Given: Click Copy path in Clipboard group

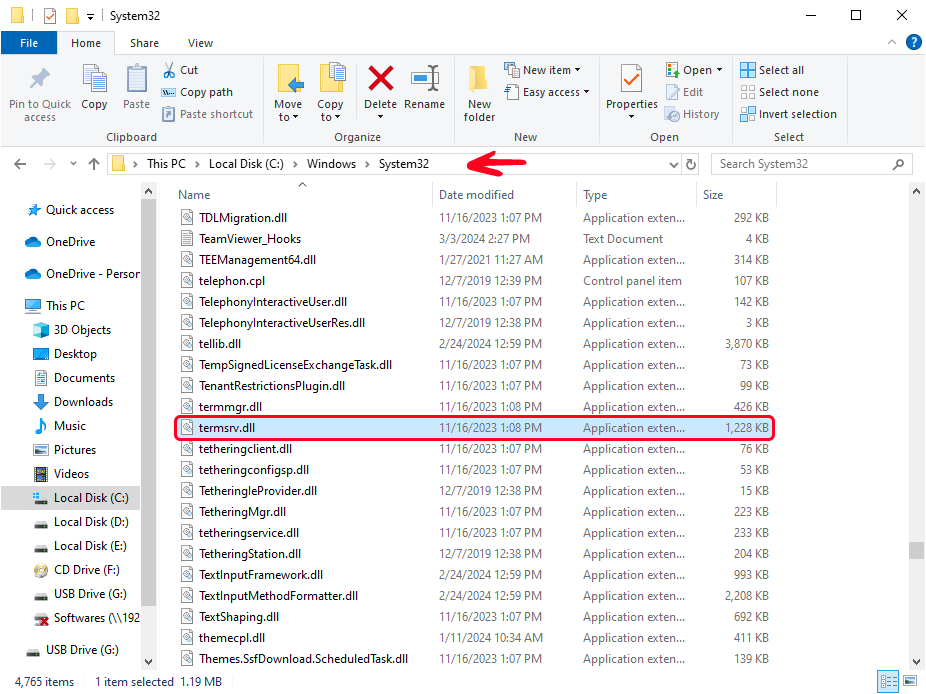Looking at the screenshot, I should tap(197, 92).
